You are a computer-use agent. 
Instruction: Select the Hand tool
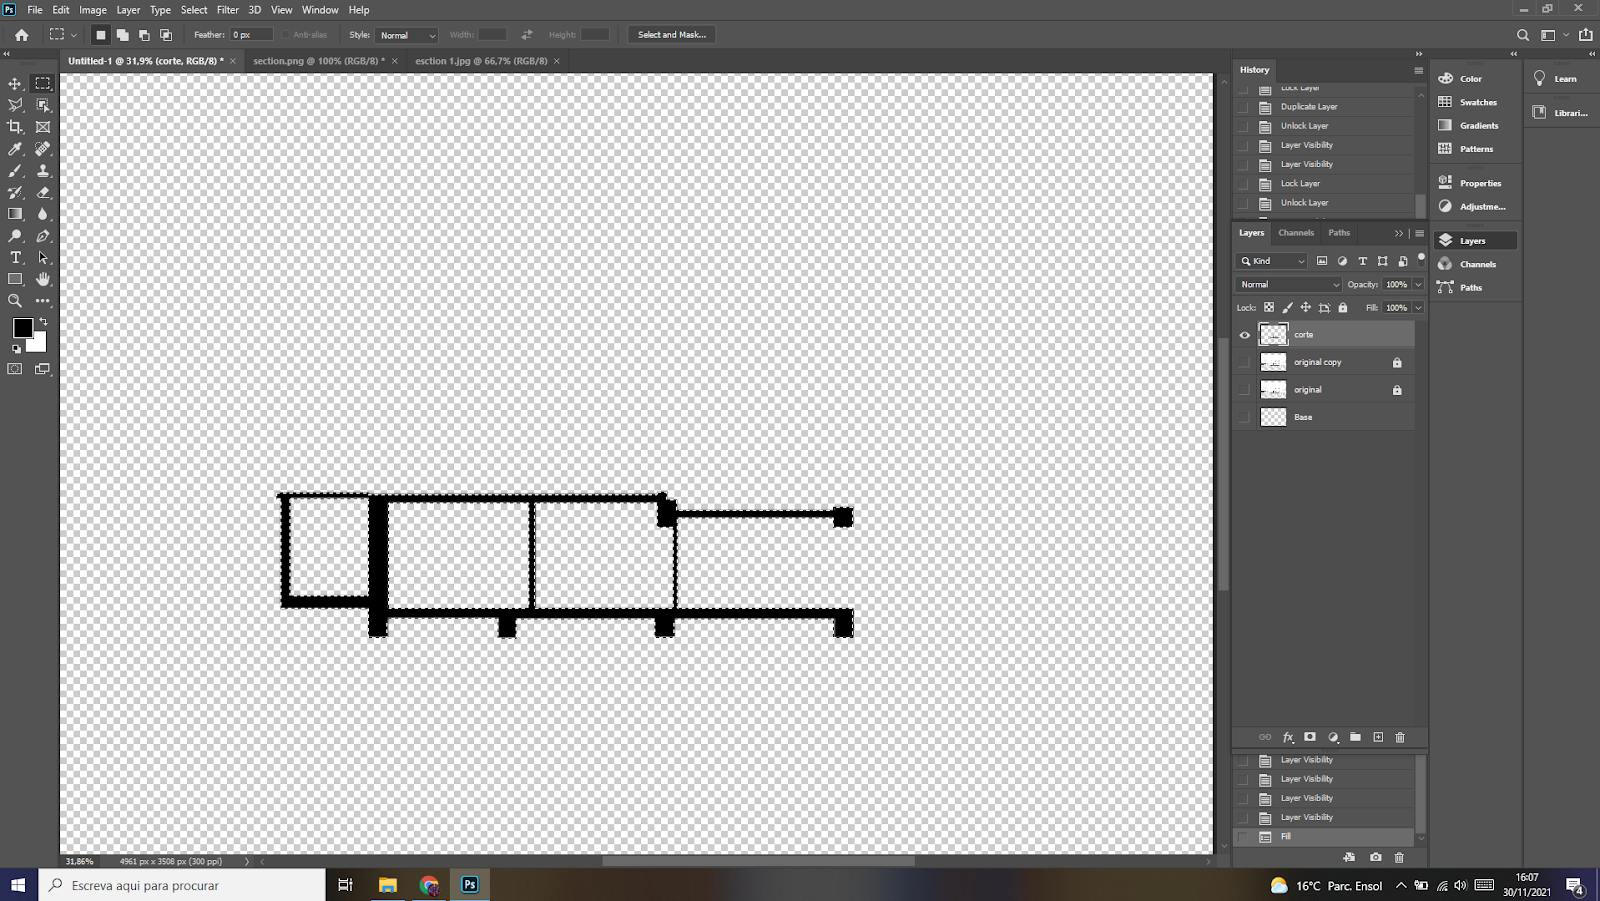pyautogui.click(x=43, y=279)
